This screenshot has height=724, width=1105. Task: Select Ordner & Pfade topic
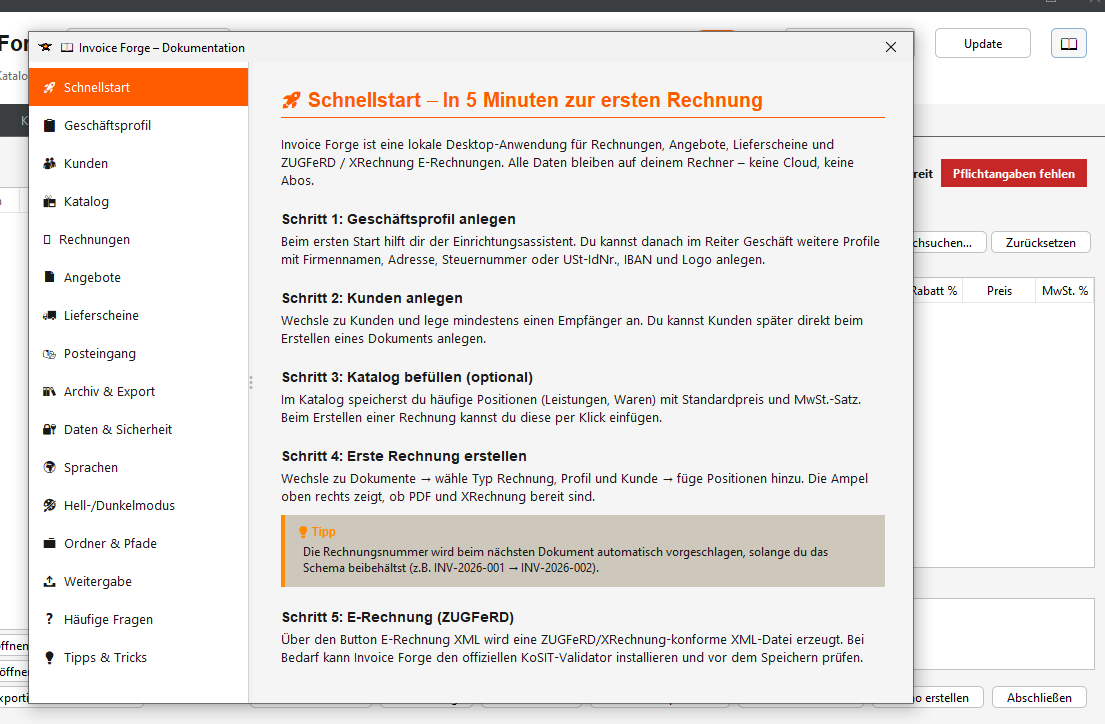[x=139, y=544]
